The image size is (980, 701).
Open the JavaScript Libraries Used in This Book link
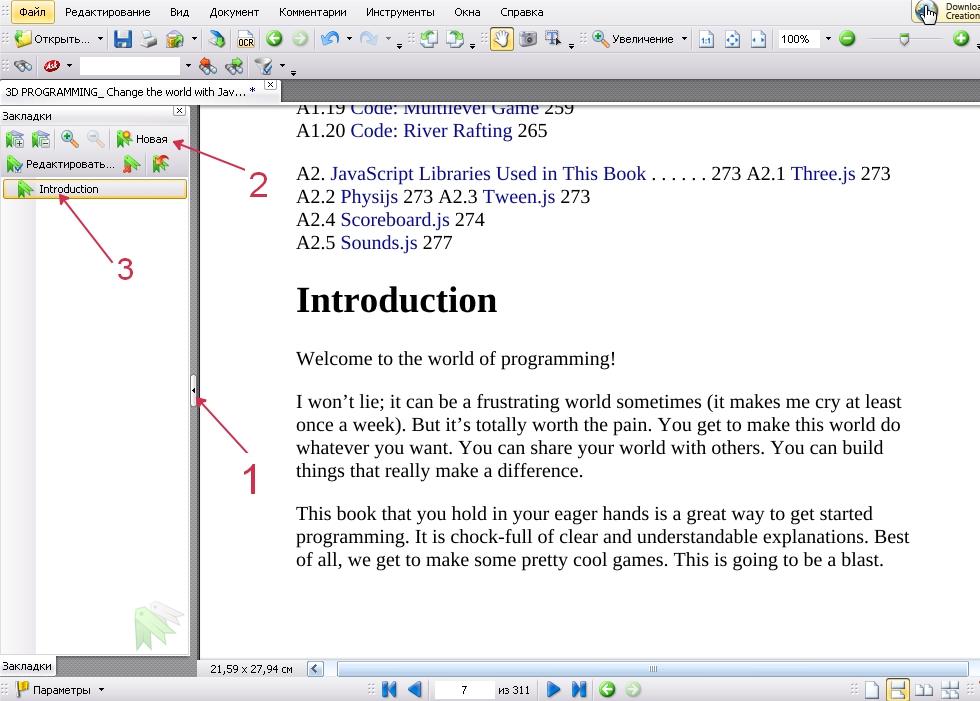488,174
